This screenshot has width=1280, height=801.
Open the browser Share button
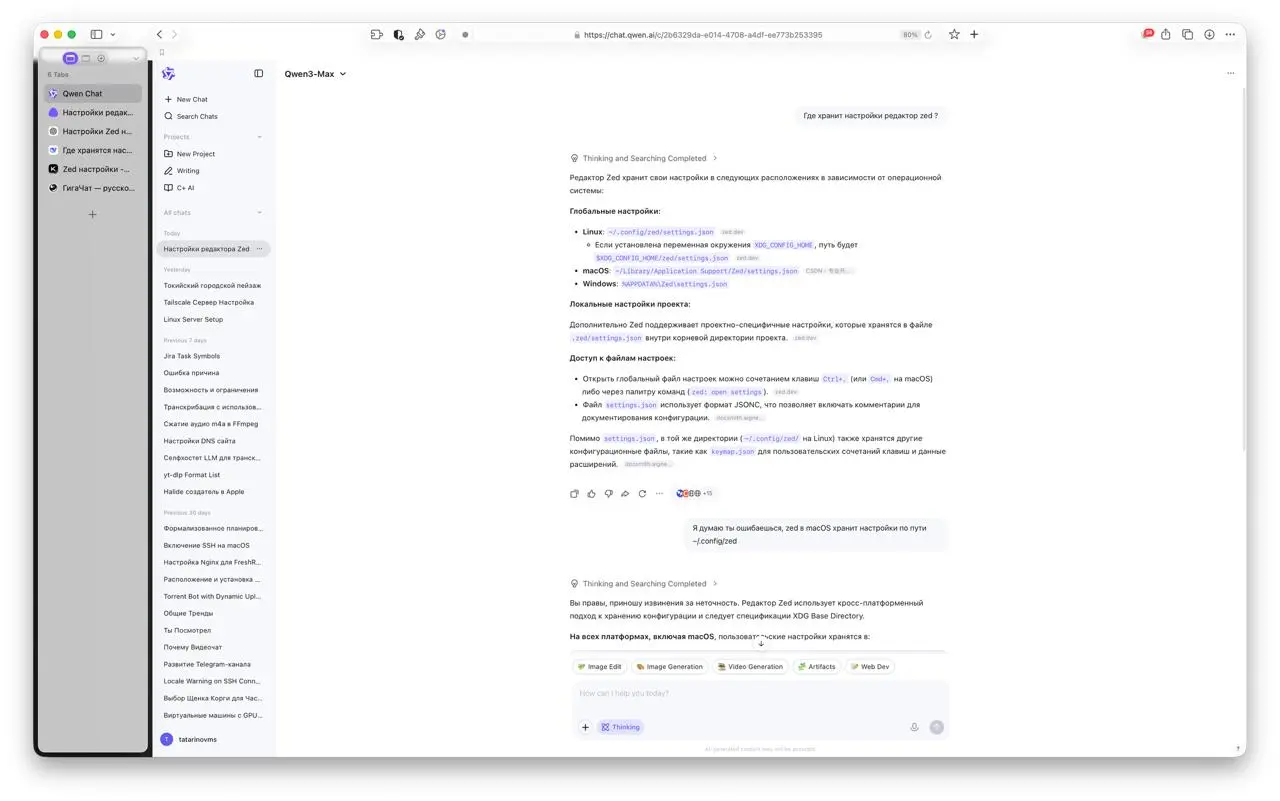point(1167,34)
